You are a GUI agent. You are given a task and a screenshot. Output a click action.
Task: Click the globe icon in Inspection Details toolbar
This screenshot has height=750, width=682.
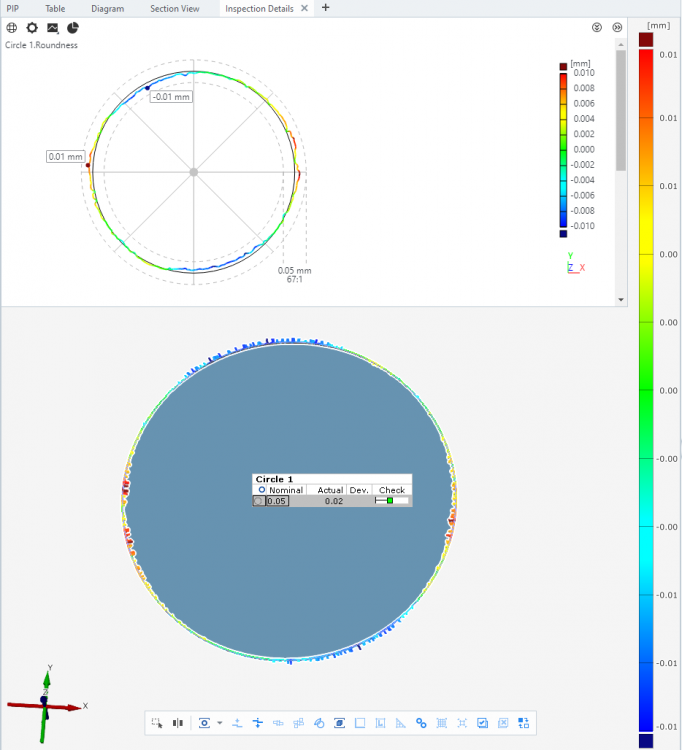(12, 28)
